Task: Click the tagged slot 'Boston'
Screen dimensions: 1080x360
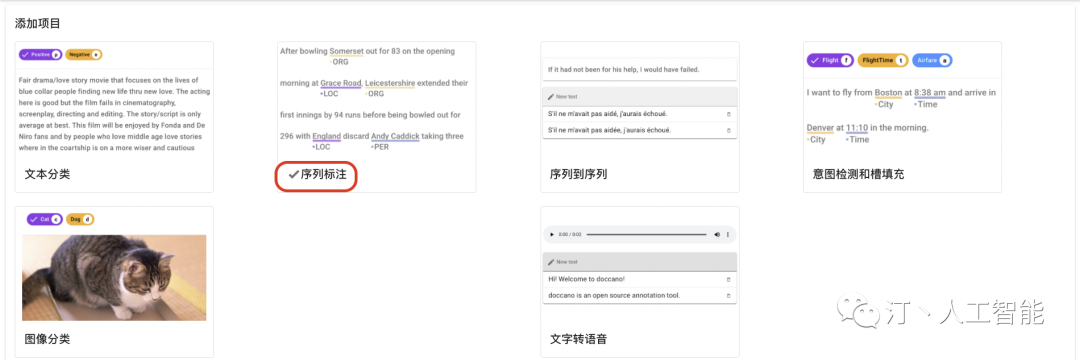Action: pos(888,93)
